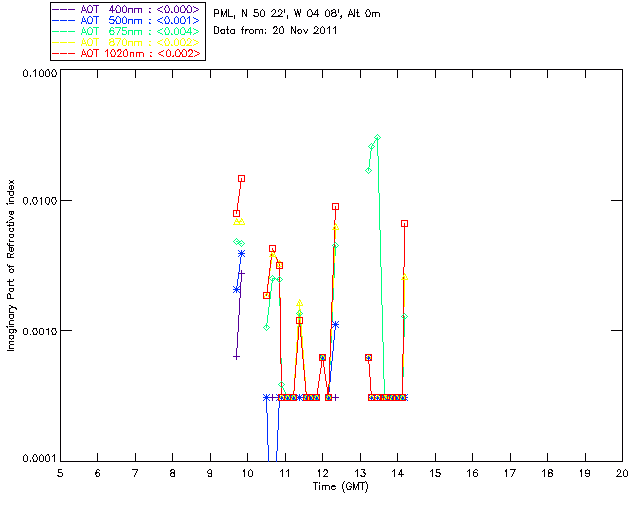Viewport: 640px width, 512px height.
Task: Click the x-axis tick label 9
Action: 210,473
